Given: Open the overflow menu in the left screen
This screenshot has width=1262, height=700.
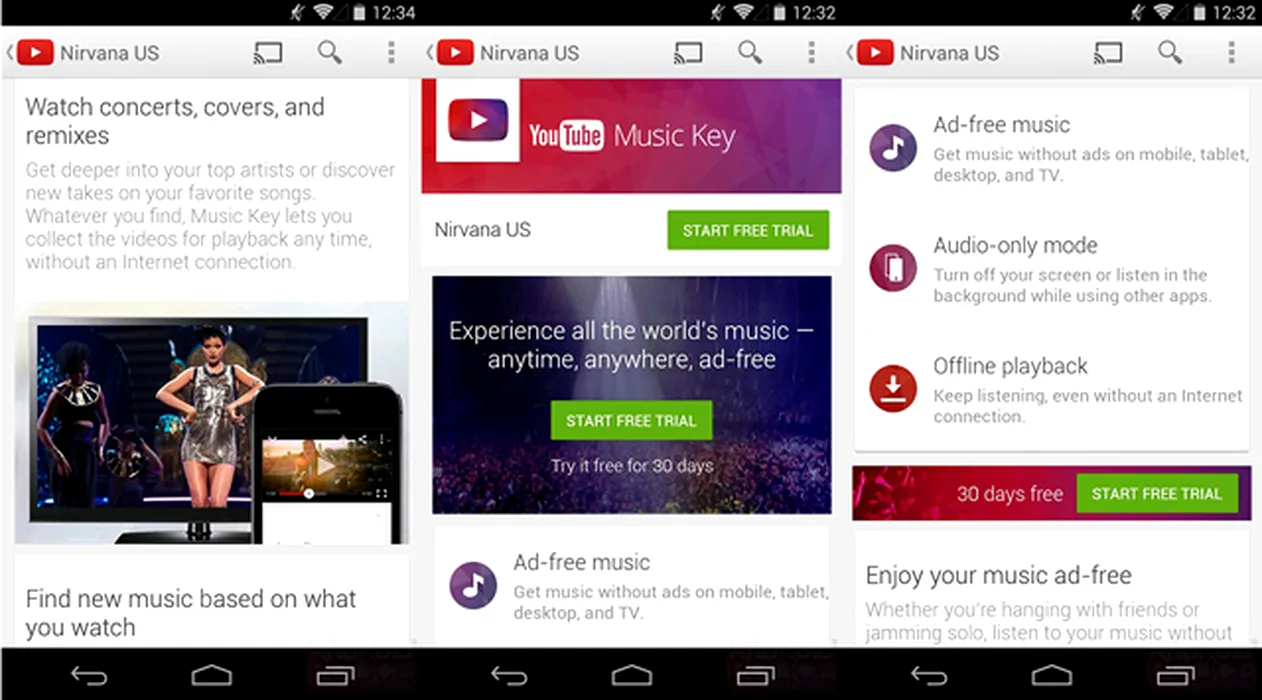Looking at the screenshot, I should point(391,52).
